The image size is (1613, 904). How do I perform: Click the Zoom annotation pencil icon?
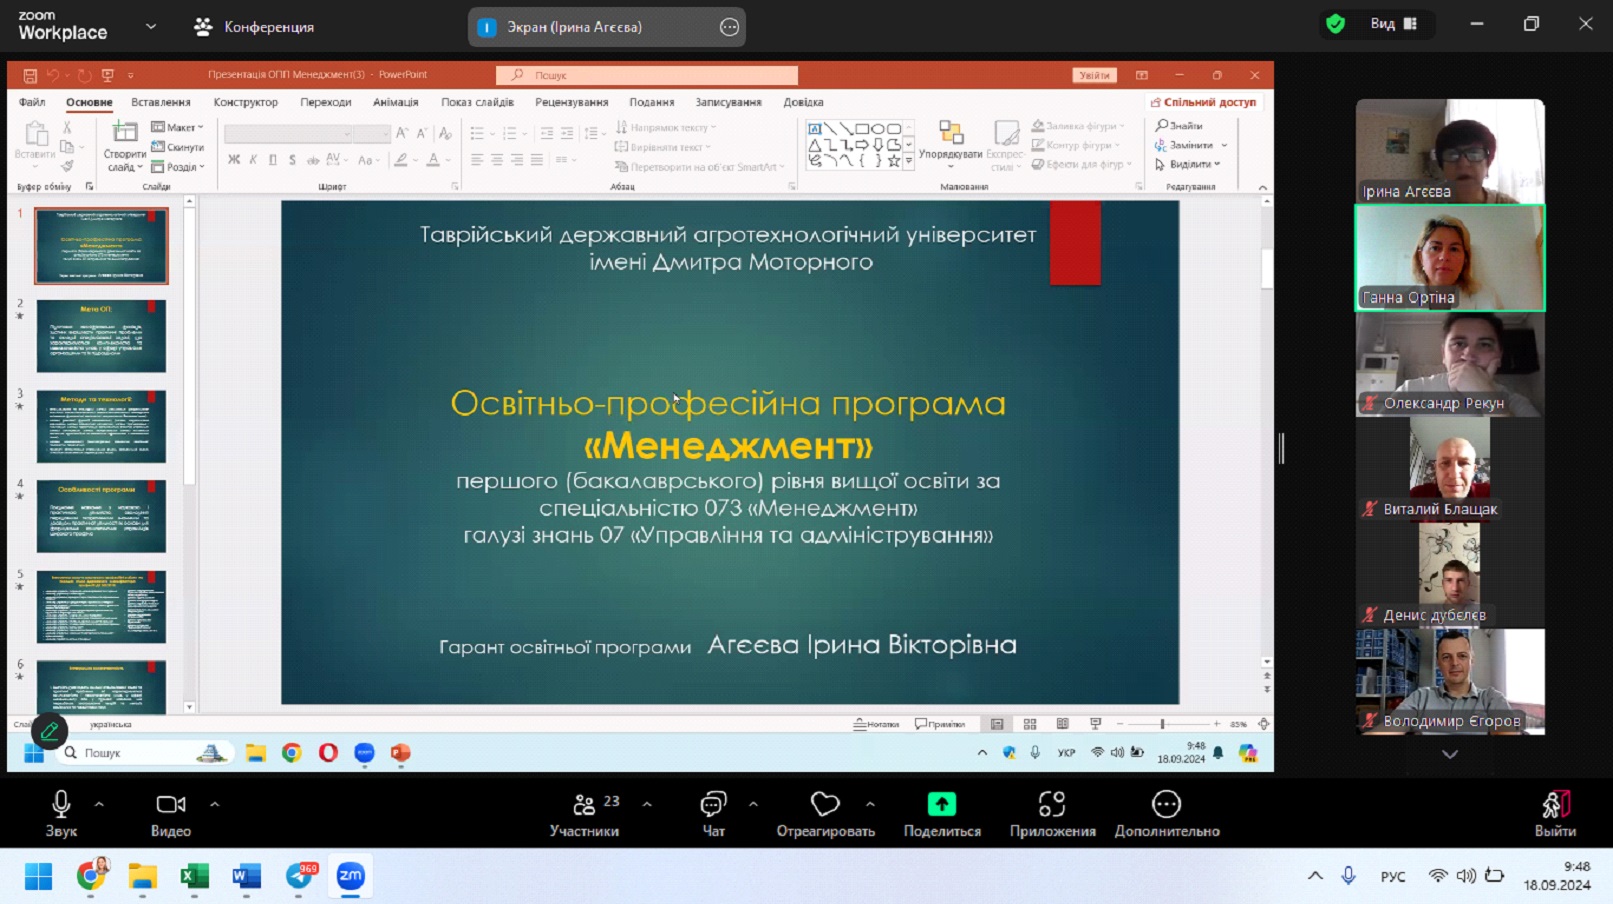click(49, 732)
